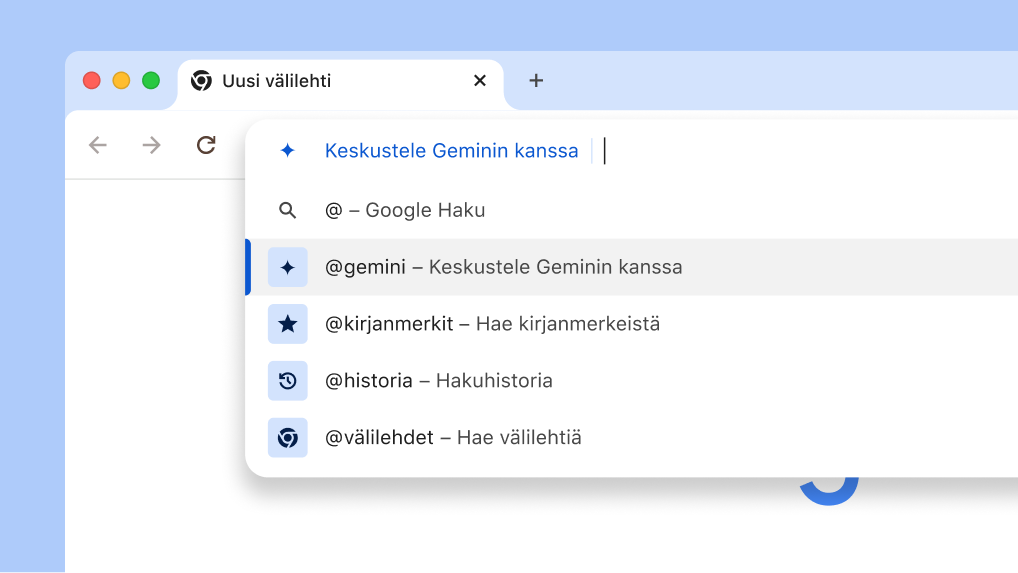Minimize the window with the yellow button

pos(121,80)
